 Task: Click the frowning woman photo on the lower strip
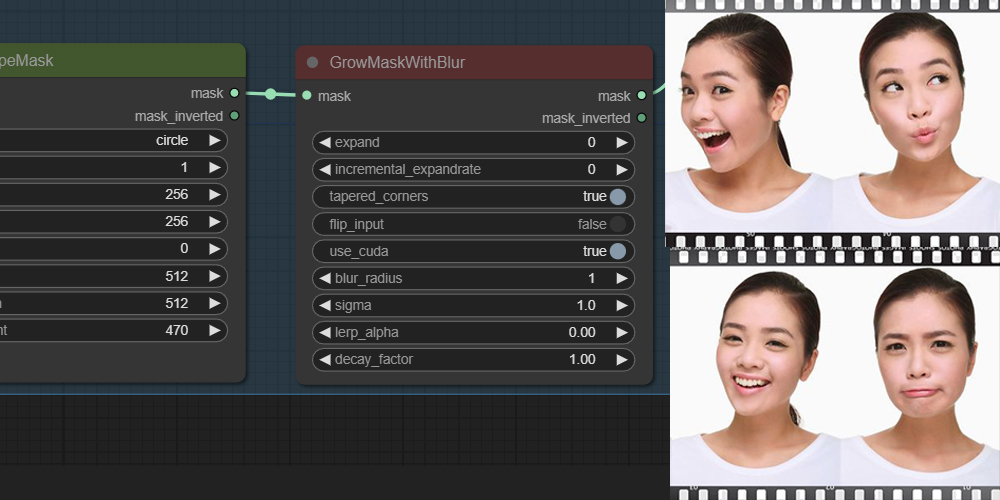pos(920,376)
